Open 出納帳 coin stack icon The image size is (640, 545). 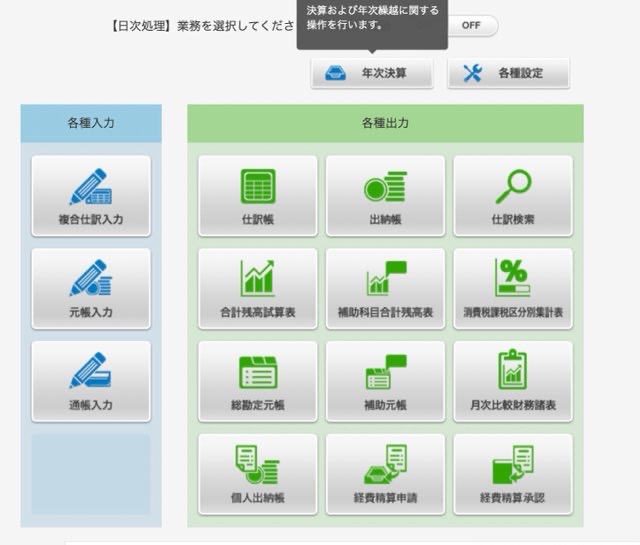[x=385, y=187]
